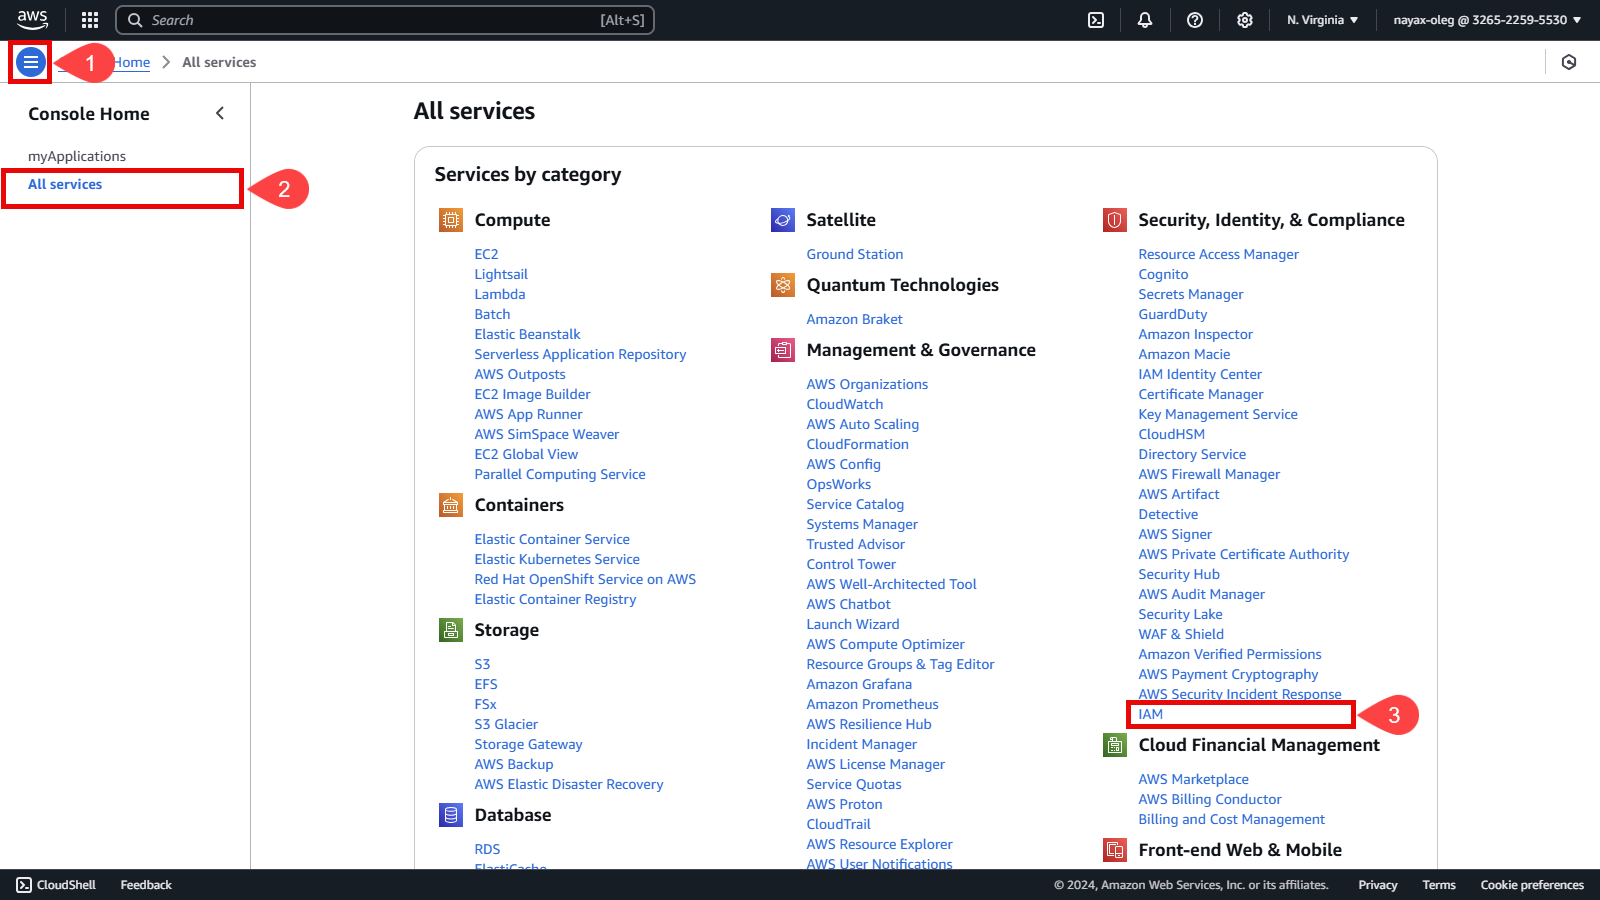Open Elastic Kubernetes Service
The height and width of the screenshot is (900, 1600).
pos(557,559)
